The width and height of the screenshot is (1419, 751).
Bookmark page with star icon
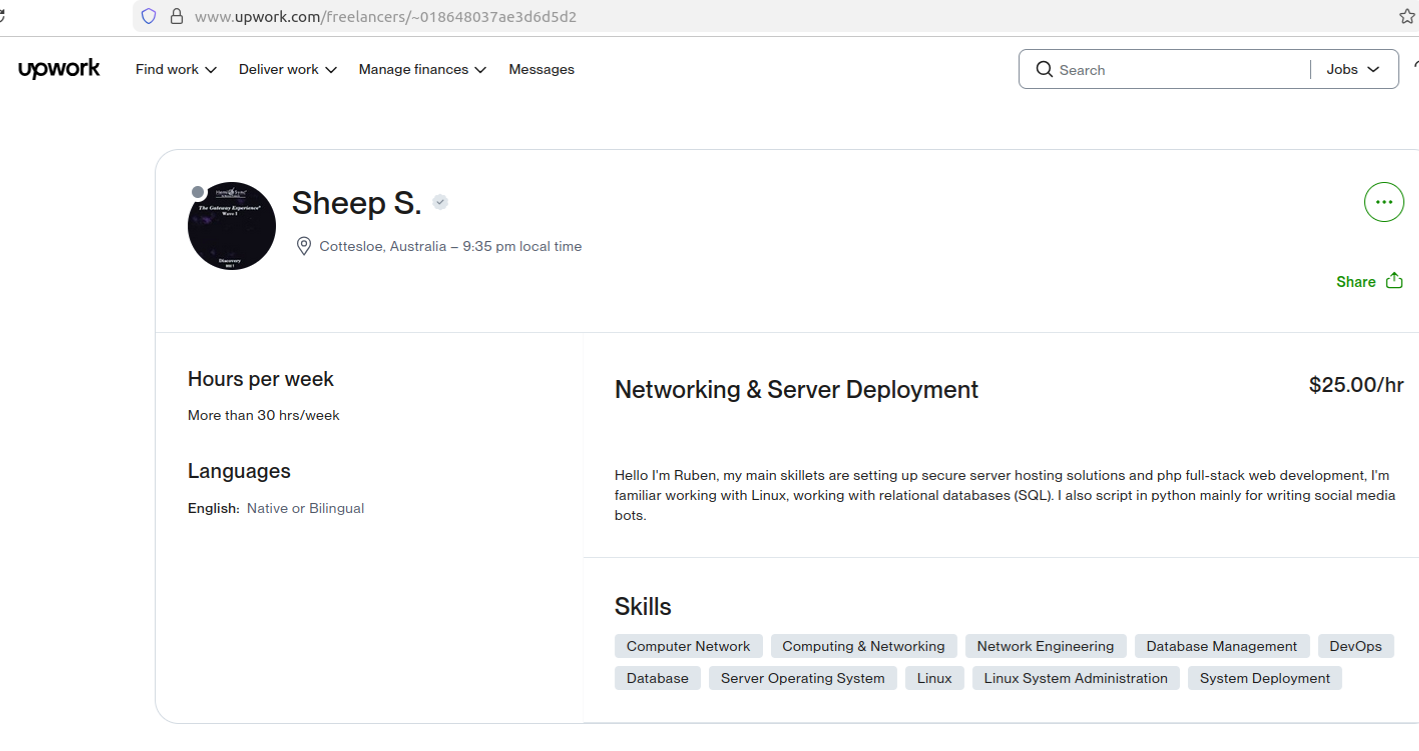(1407, 16)
